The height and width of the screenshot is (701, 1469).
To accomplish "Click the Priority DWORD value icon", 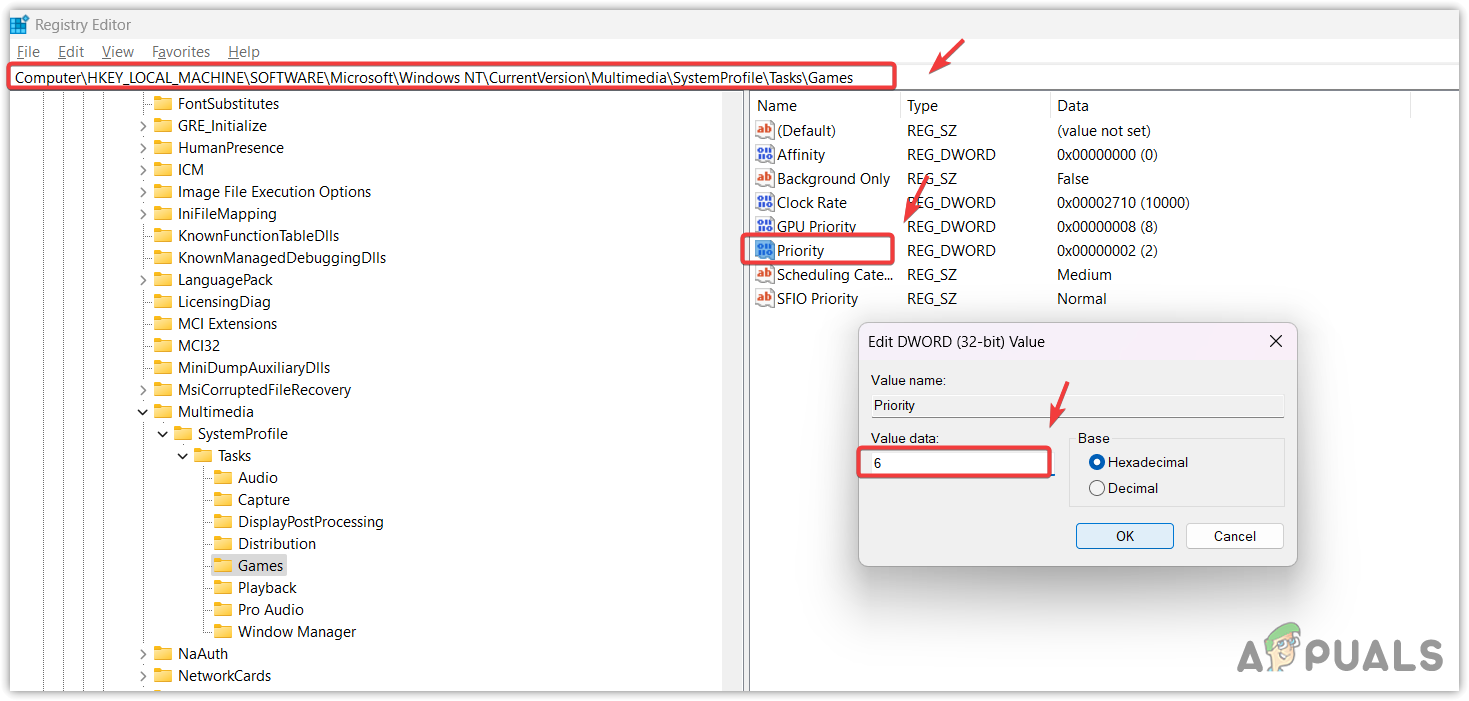I will (x=765, y=250).
